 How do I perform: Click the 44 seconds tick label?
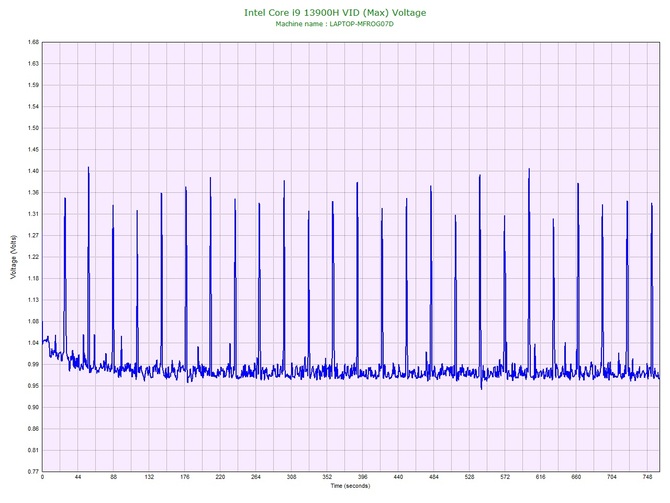(x=78, y=478)
